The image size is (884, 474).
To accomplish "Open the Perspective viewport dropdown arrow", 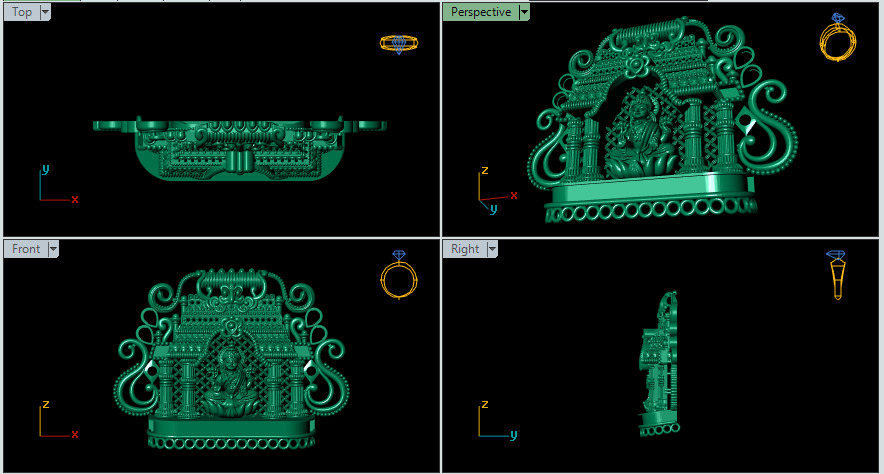I will click(524, 12).
